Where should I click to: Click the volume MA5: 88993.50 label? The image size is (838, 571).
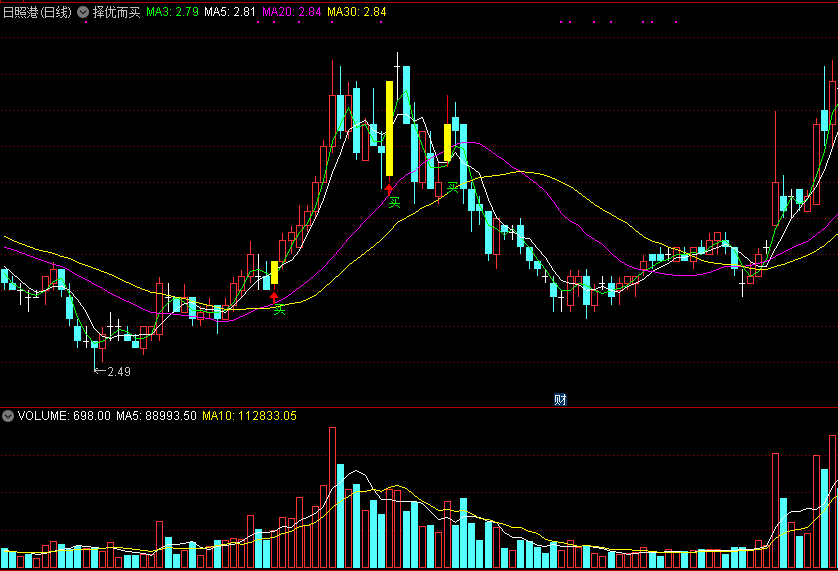point(157,416)
